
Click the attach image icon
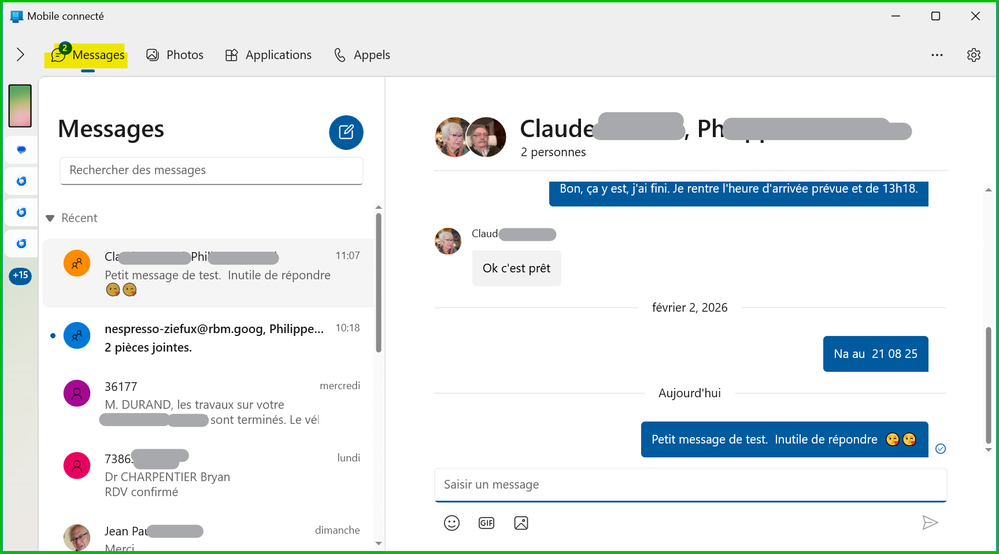(x=521, y=523)
